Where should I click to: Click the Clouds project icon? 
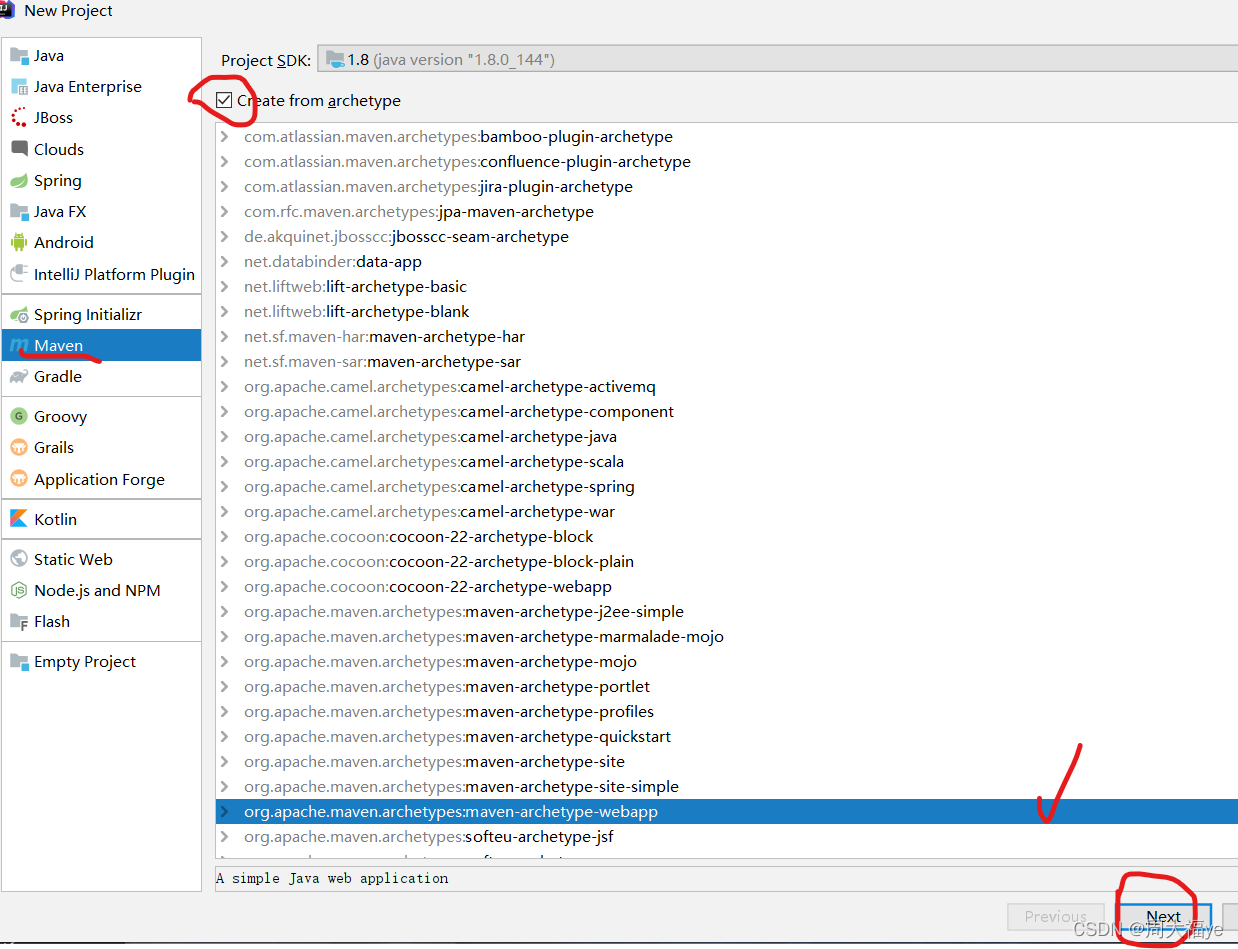click(19, 149)
